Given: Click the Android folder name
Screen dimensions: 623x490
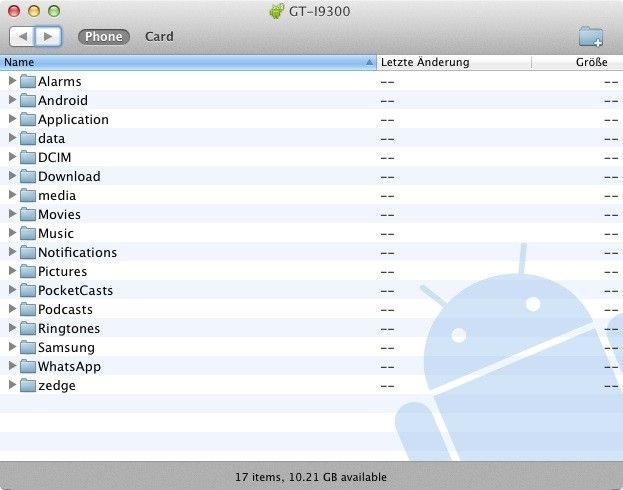Looking at the screenshot, I should click(x=63, y=101).
